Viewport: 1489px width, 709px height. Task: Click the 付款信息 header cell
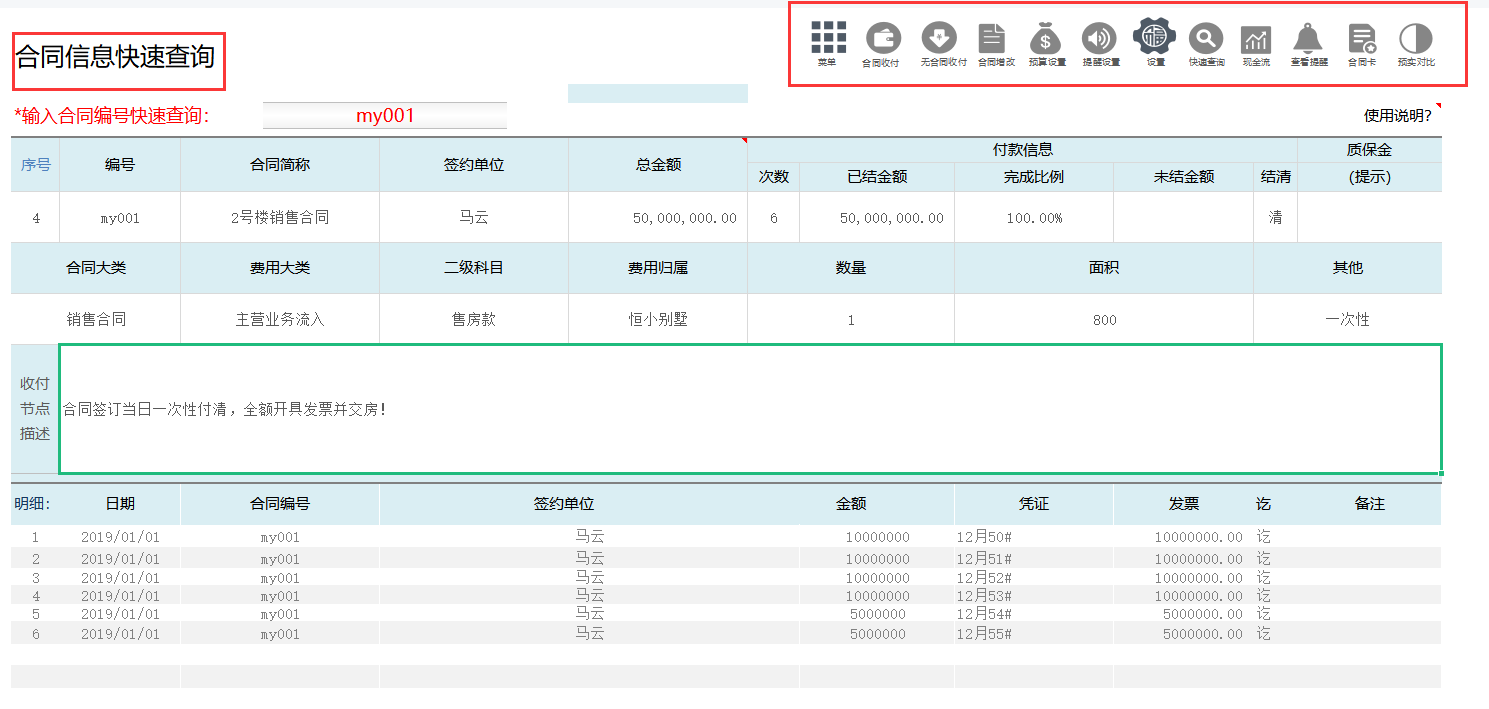[x=1022, y=150]
